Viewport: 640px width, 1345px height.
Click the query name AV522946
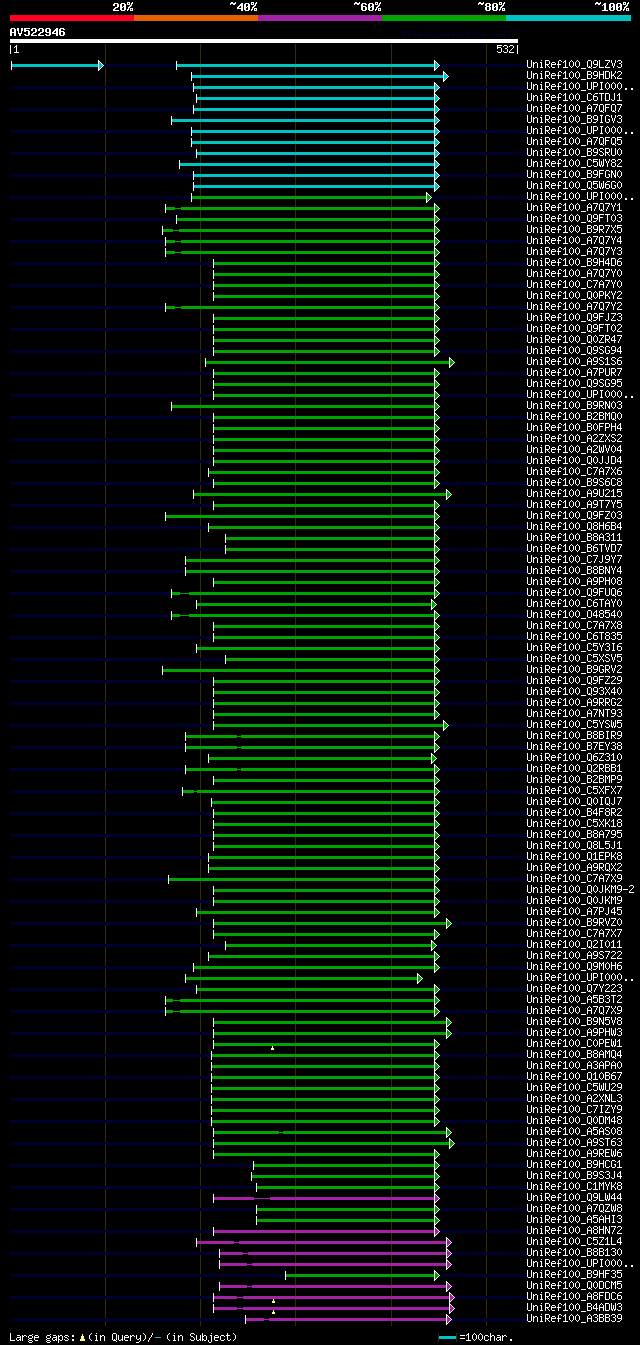[x=38, y=32]
